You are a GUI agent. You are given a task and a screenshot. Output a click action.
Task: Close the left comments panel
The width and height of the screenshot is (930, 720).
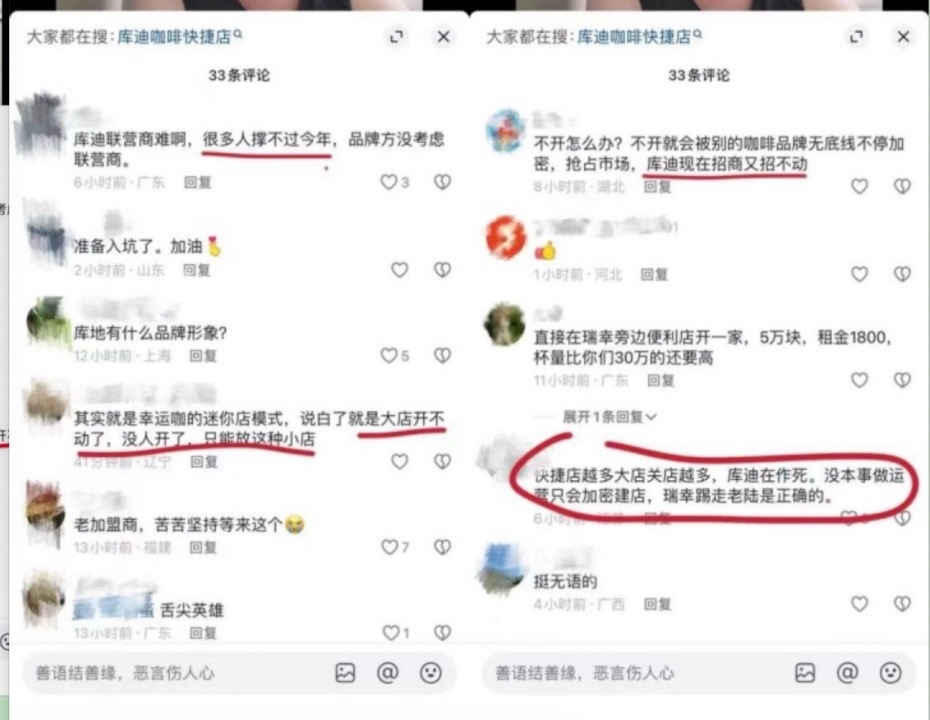coord(443,37)
